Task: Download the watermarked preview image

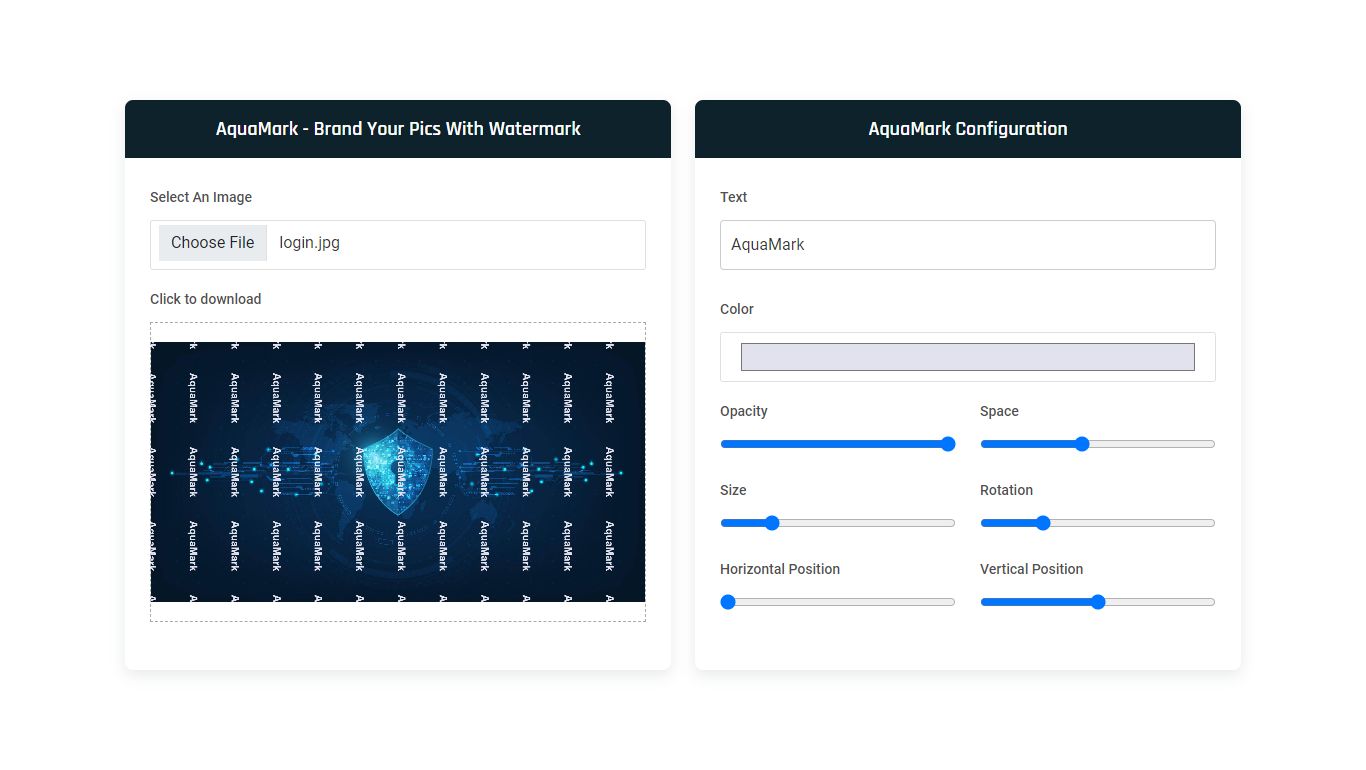Action: [x=398, y=472]
